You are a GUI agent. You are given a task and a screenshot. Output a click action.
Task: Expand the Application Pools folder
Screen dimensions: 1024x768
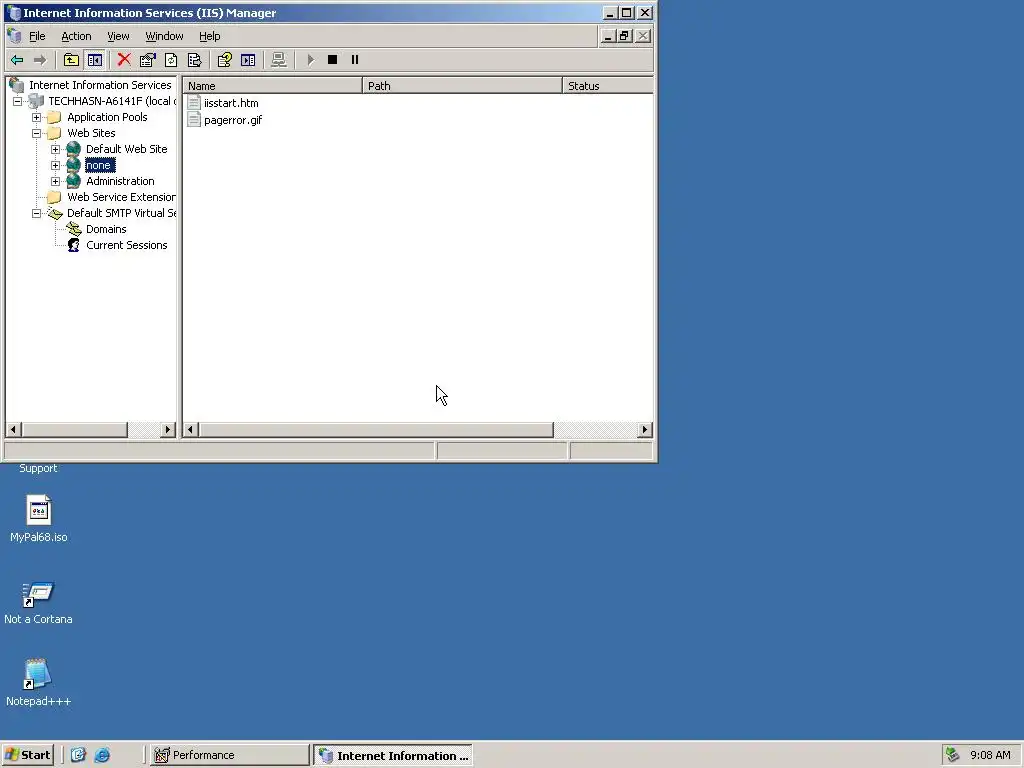click(37, 118)
